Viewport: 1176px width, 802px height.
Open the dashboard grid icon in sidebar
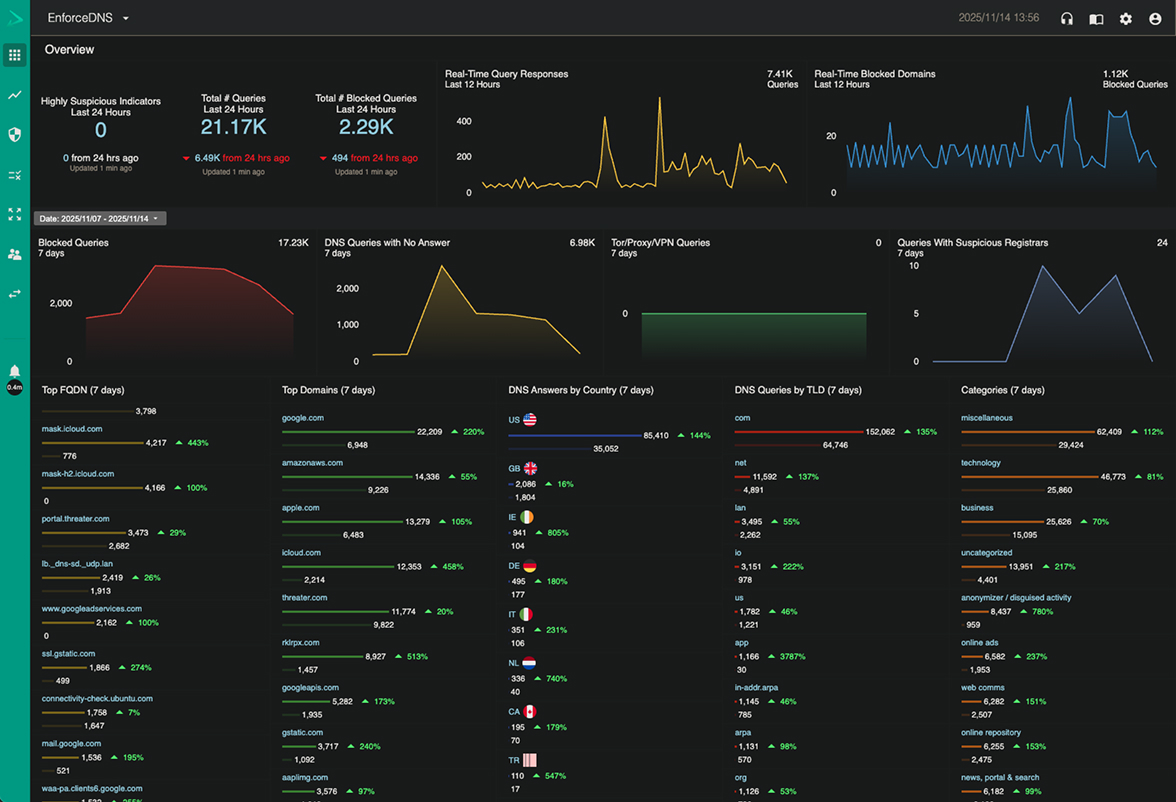[14, 56]
